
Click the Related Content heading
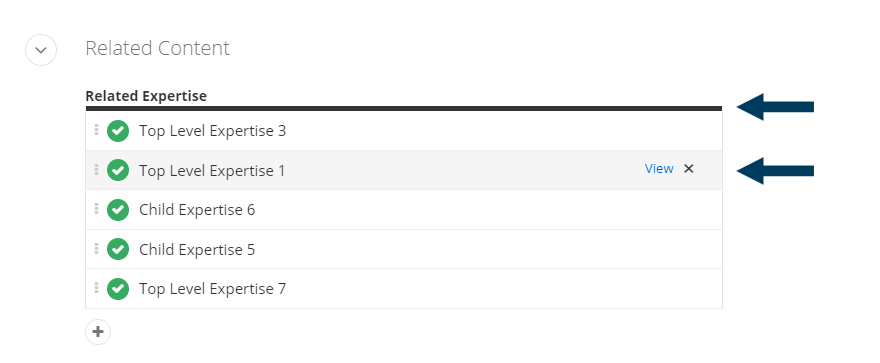158,48
